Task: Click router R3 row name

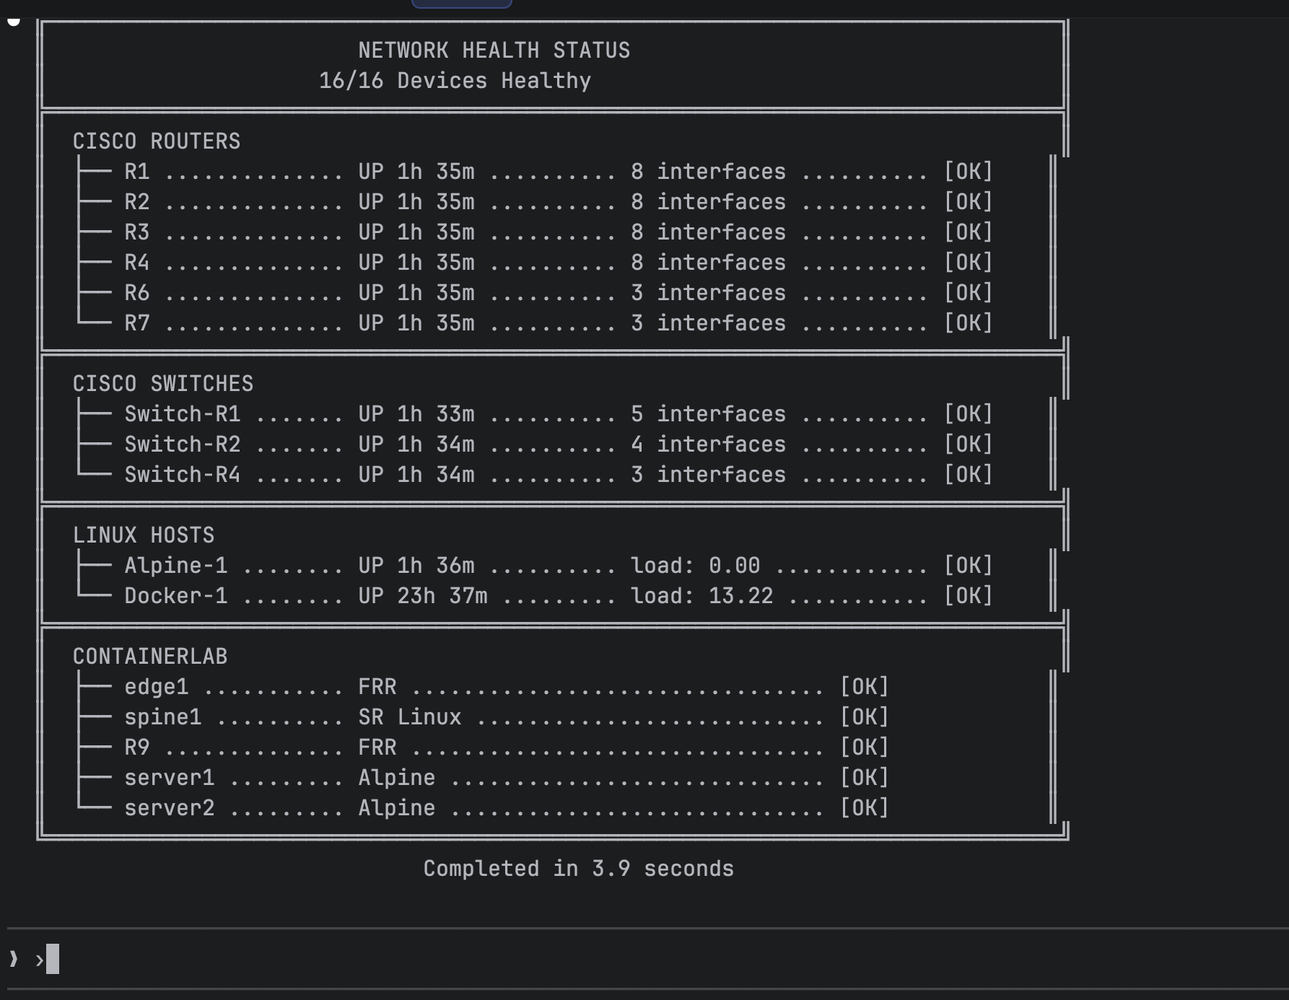Action: 137,232
